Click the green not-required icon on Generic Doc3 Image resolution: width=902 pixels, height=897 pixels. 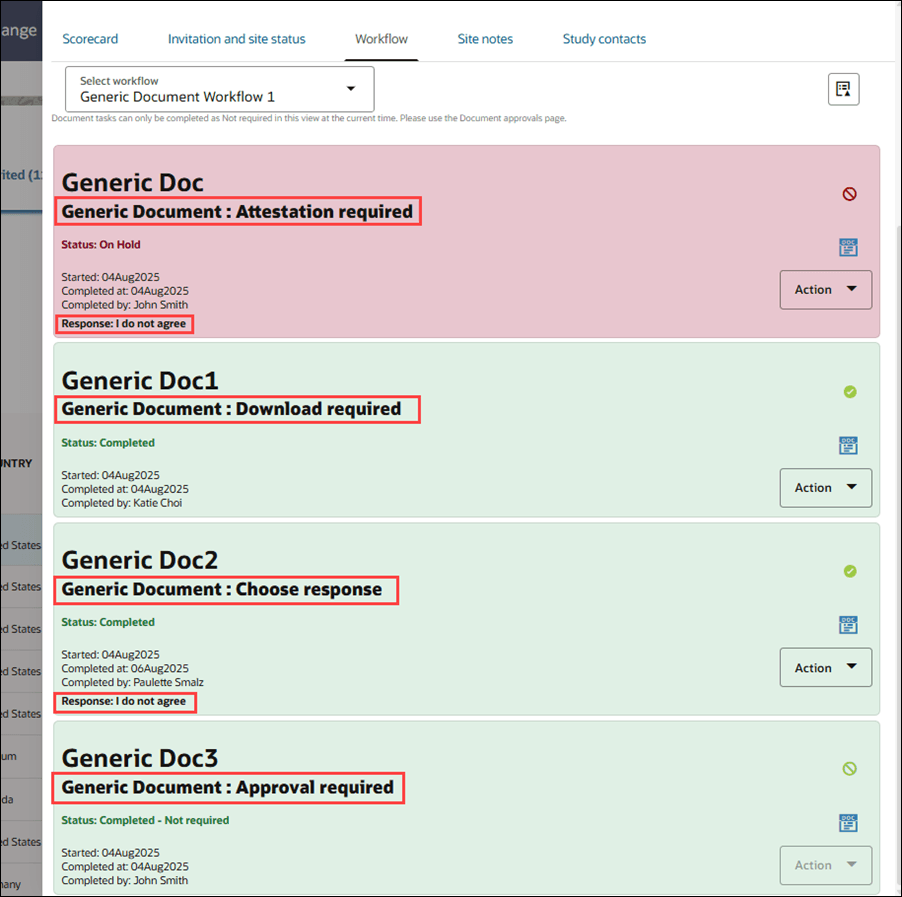pos(850,768)
